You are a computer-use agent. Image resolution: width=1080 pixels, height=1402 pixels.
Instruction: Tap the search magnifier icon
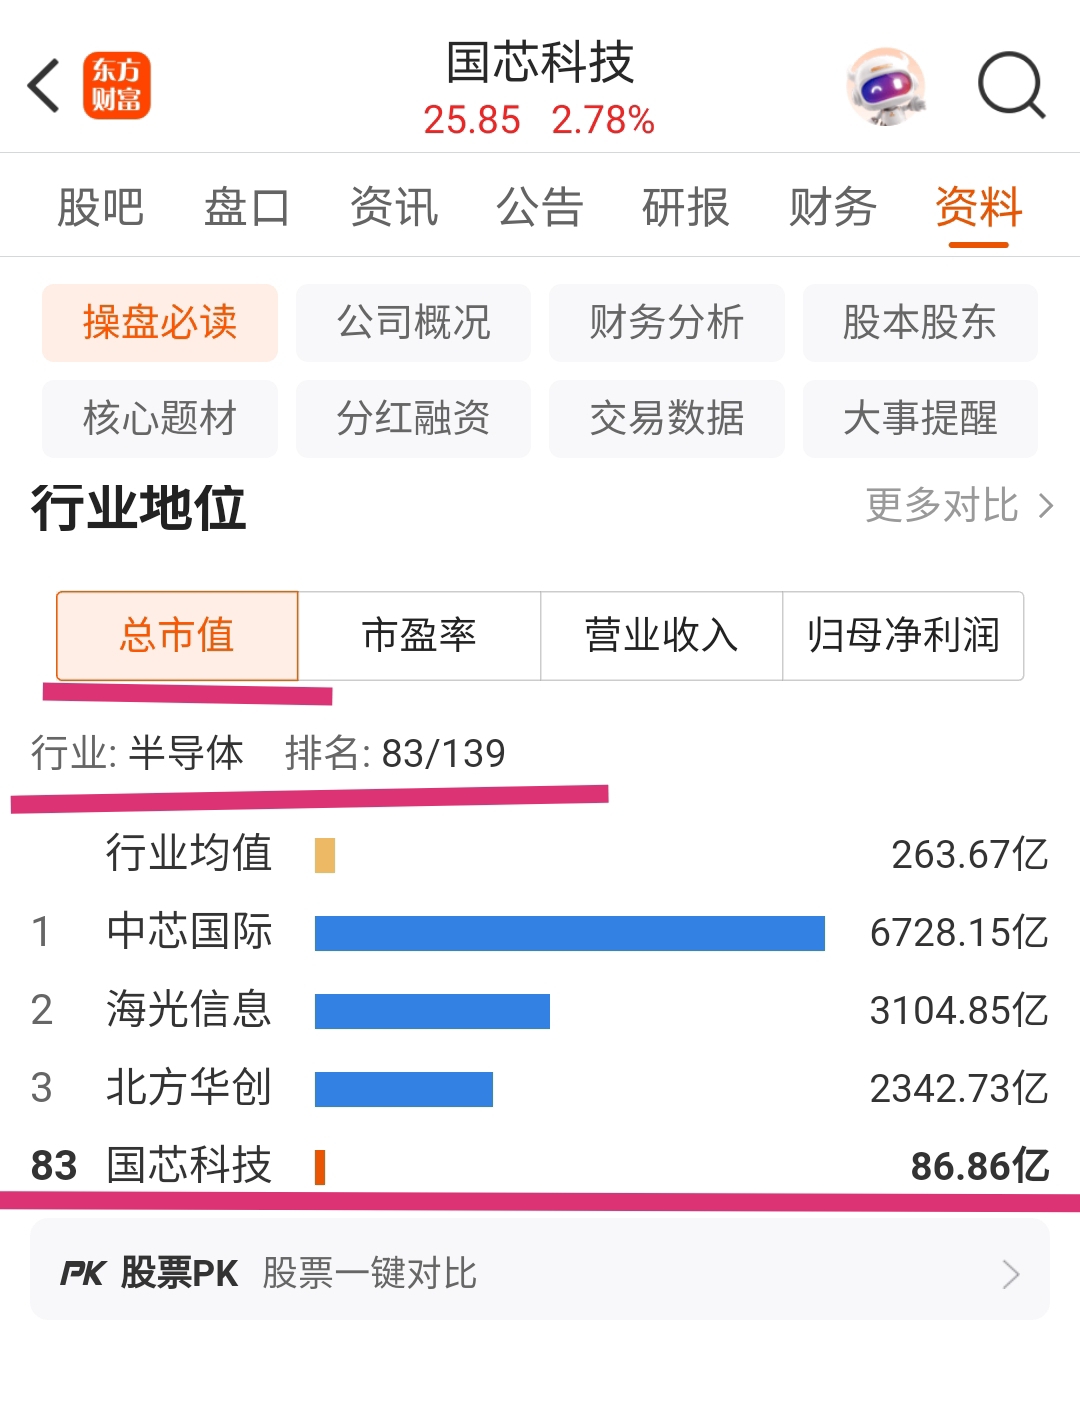click(1011, 86)
